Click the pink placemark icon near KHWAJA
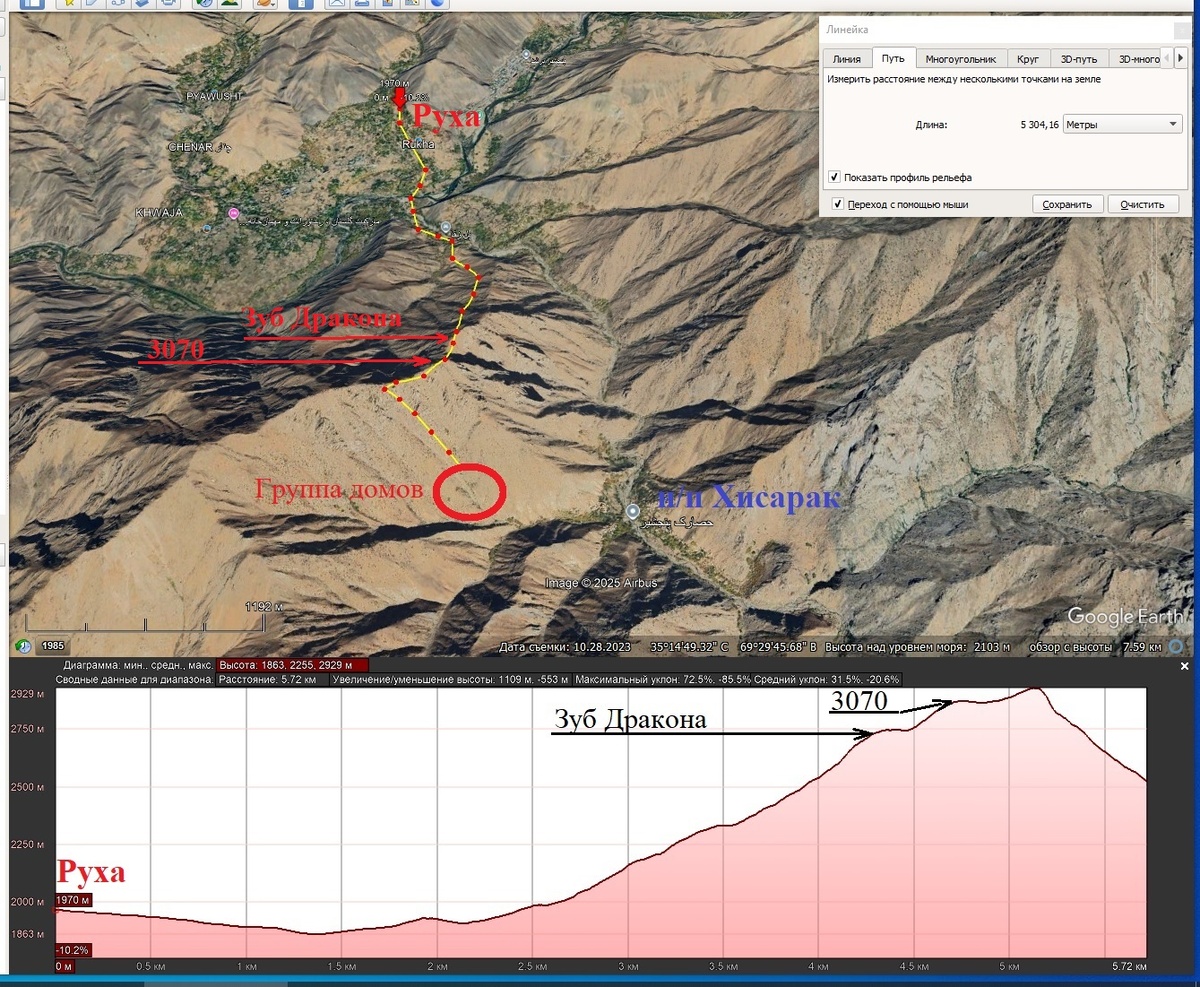The height and width of the screenshot is (987, 1200). tap(234, 213)
